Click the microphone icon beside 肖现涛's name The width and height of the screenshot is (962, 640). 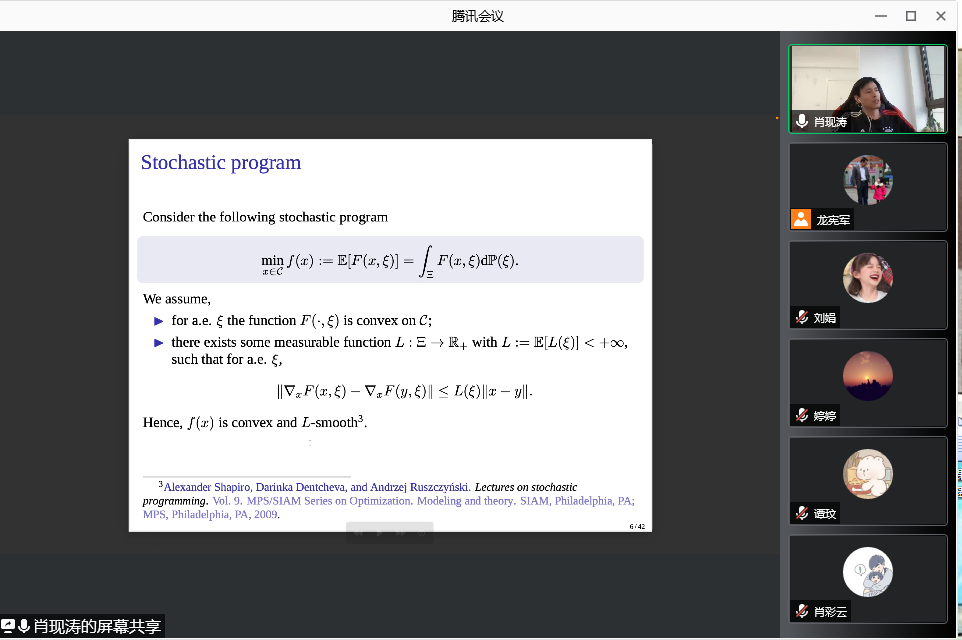click(x=801, y=122)
